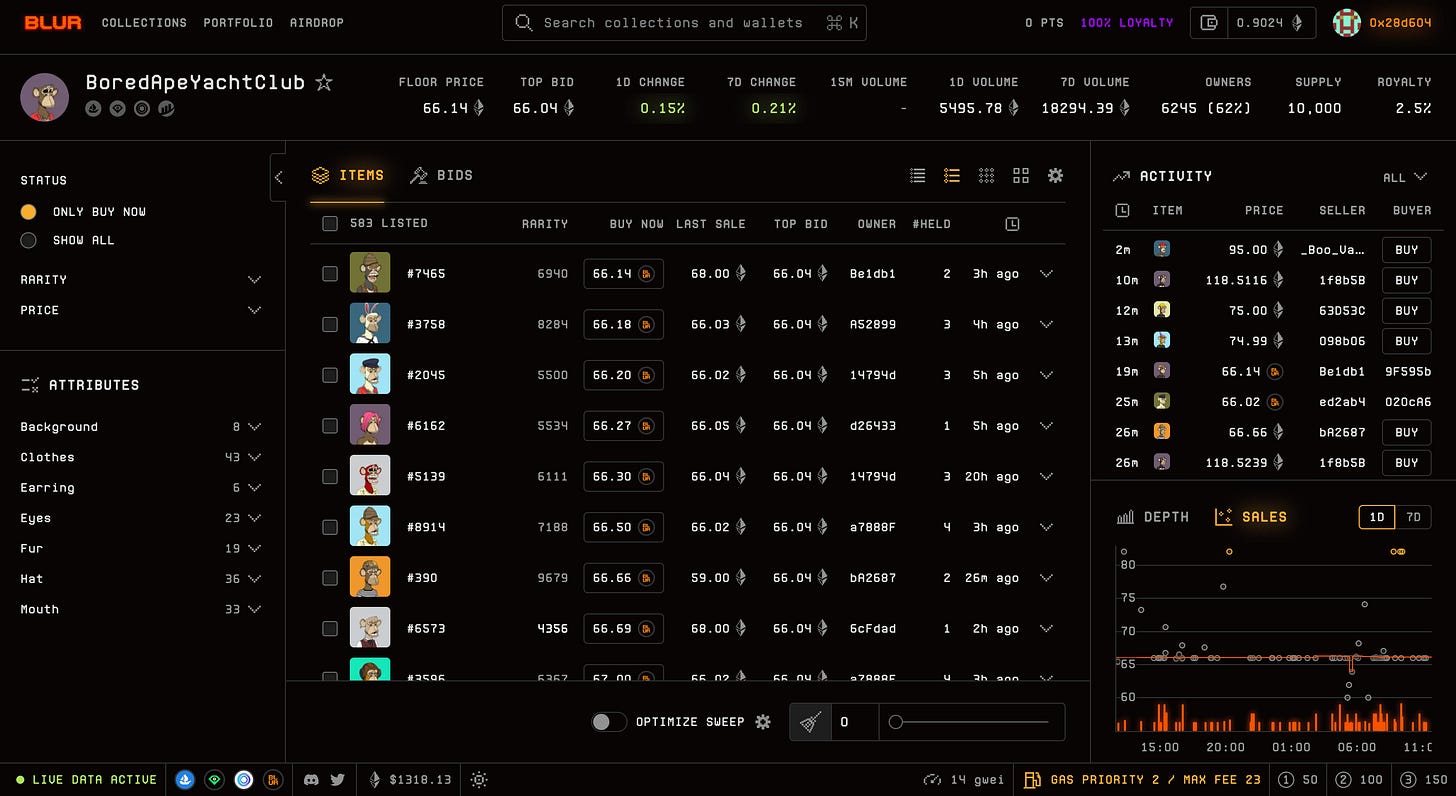1456x796 pixels.
Task: Switch to large grid view icon
Action: [x=1021, y=176]
